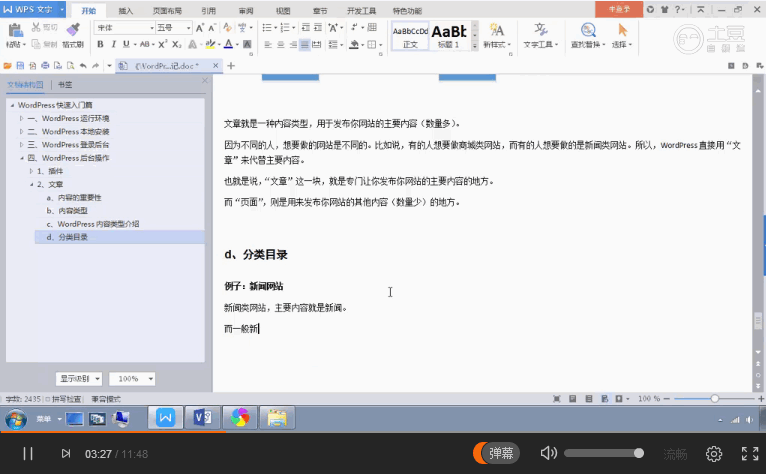Image resolution: width=766 pixels, height=474 pixels.
Task: Open the 显示级别 dropdown
Action: tap(79, 379)
